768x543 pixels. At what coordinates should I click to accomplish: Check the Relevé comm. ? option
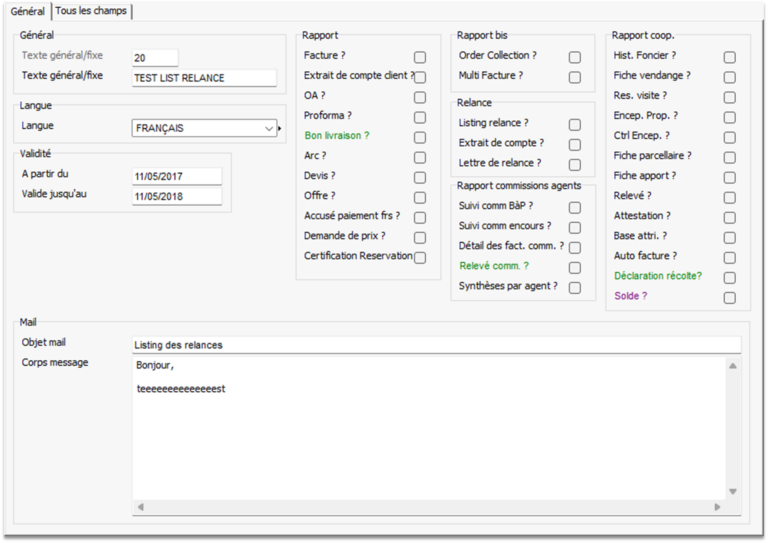pos(575,267)
